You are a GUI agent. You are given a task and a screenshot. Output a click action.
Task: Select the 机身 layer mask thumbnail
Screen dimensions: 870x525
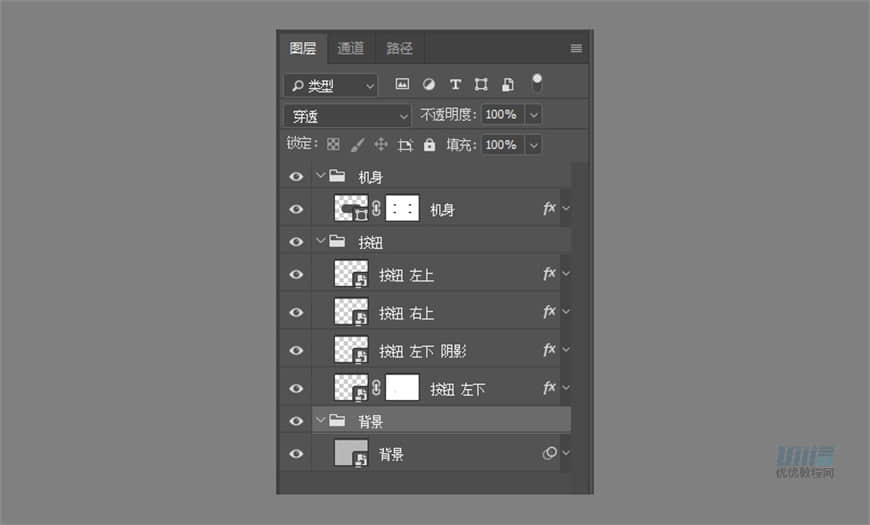(402, 208)
